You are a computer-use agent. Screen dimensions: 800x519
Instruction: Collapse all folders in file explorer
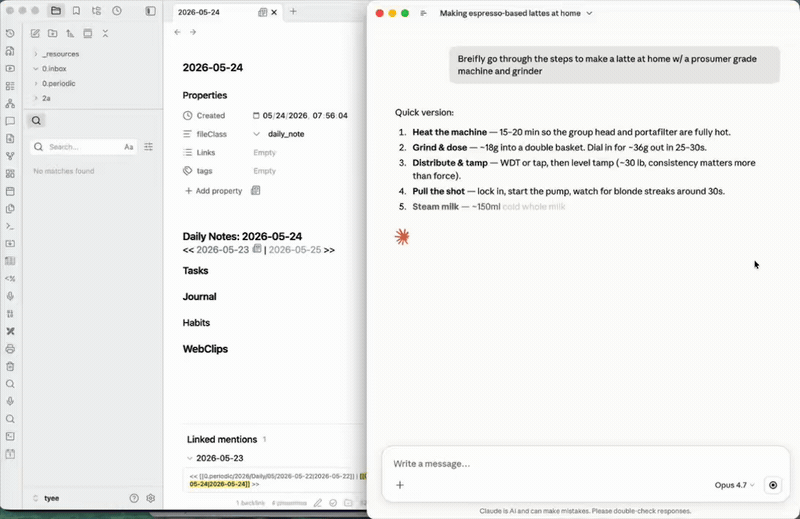click(x=105, y=33)
